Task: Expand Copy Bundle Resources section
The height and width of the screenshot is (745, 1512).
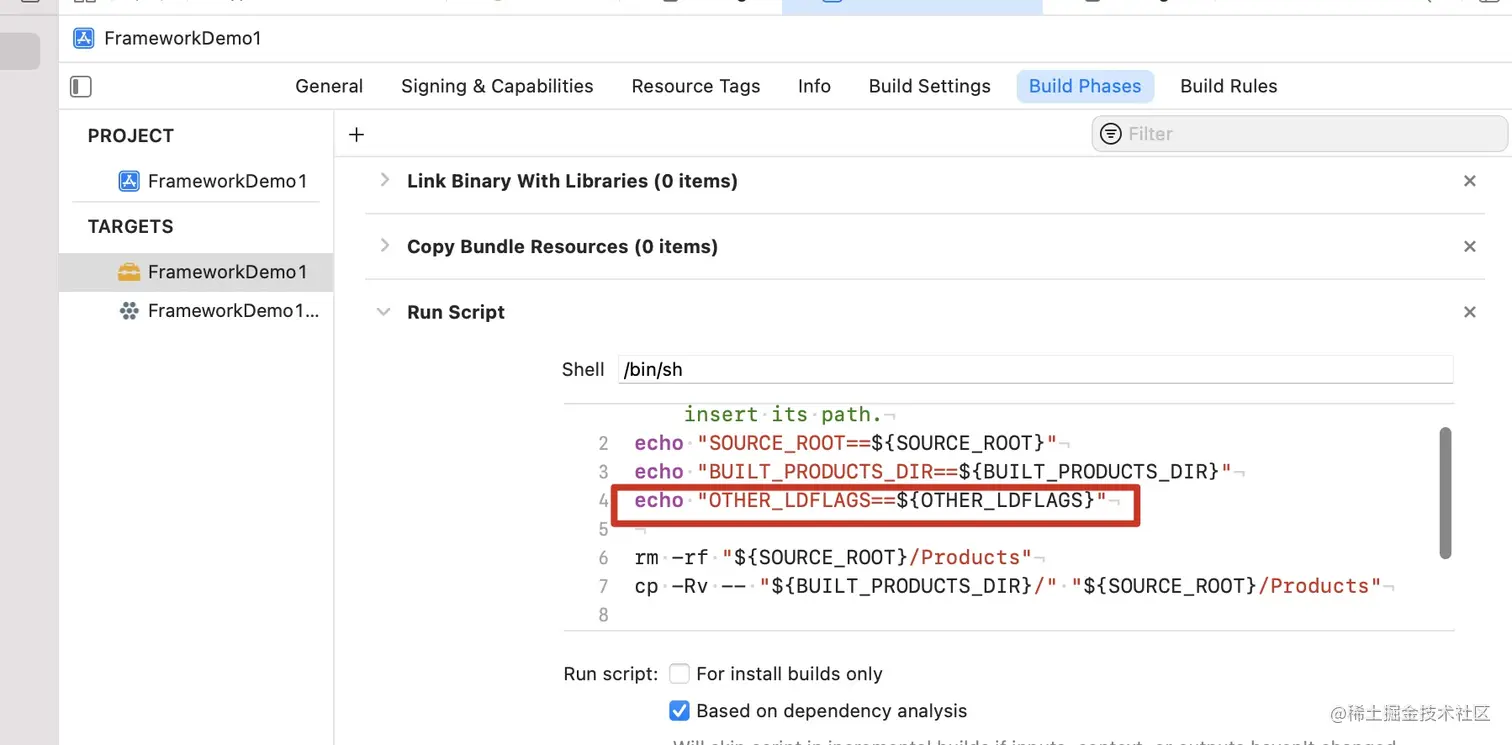Action: (385, 247)
